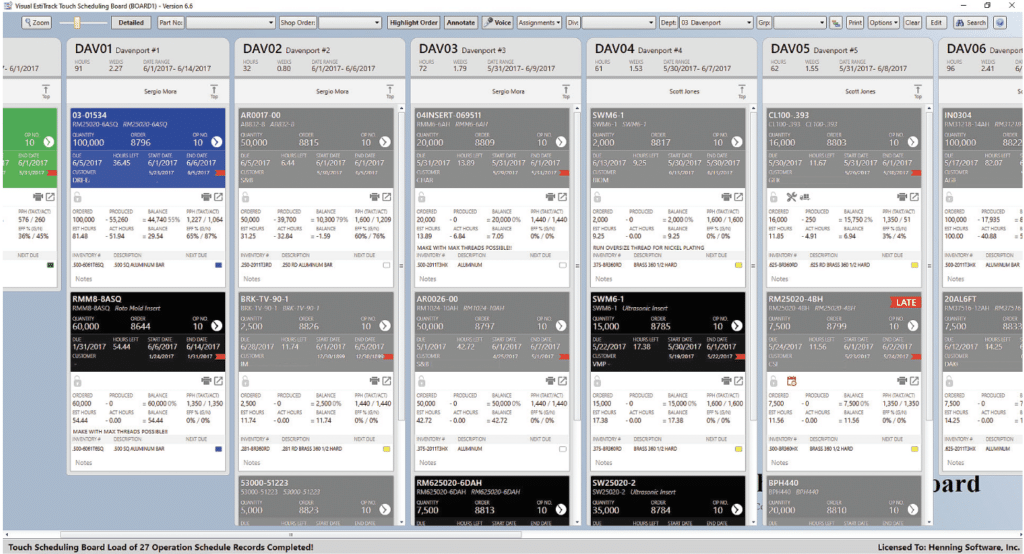Click the small chart icon beside Grp
Image resolution: width=1024 pixels, height=554 pixels.
click(836, 23)
